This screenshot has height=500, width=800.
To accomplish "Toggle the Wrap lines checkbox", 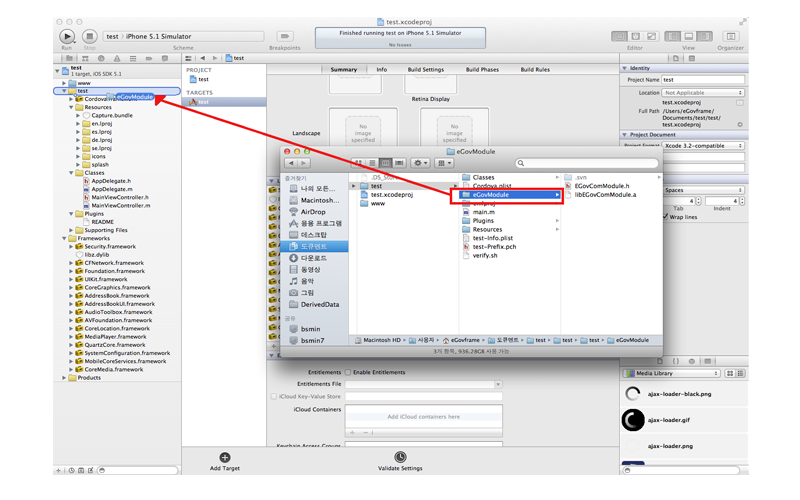I will (666, 216).
